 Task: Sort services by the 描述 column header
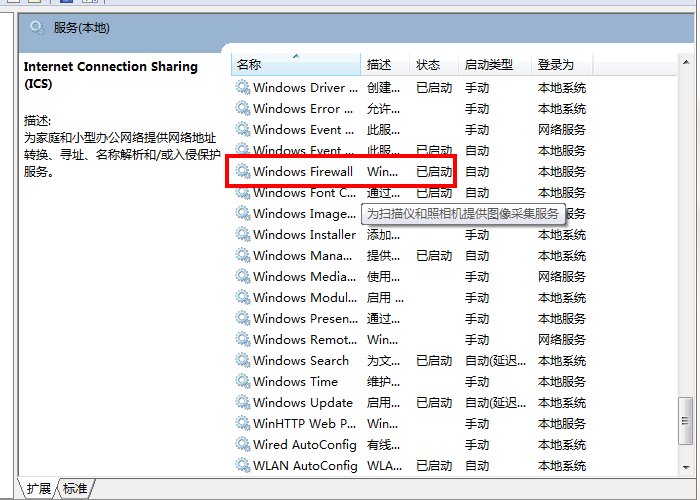pyautogui.click(x=385, y=65)
